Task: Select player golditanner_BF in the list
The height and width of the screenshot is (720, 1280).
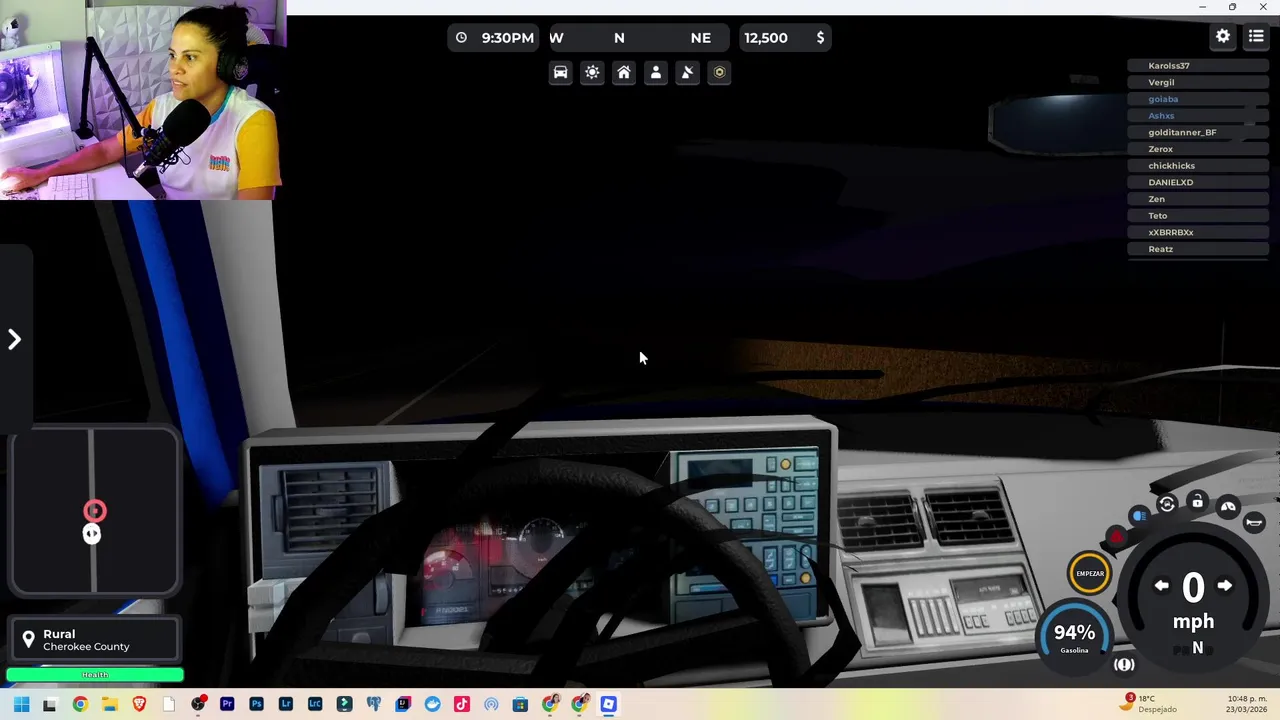Action: (1198, 133)
